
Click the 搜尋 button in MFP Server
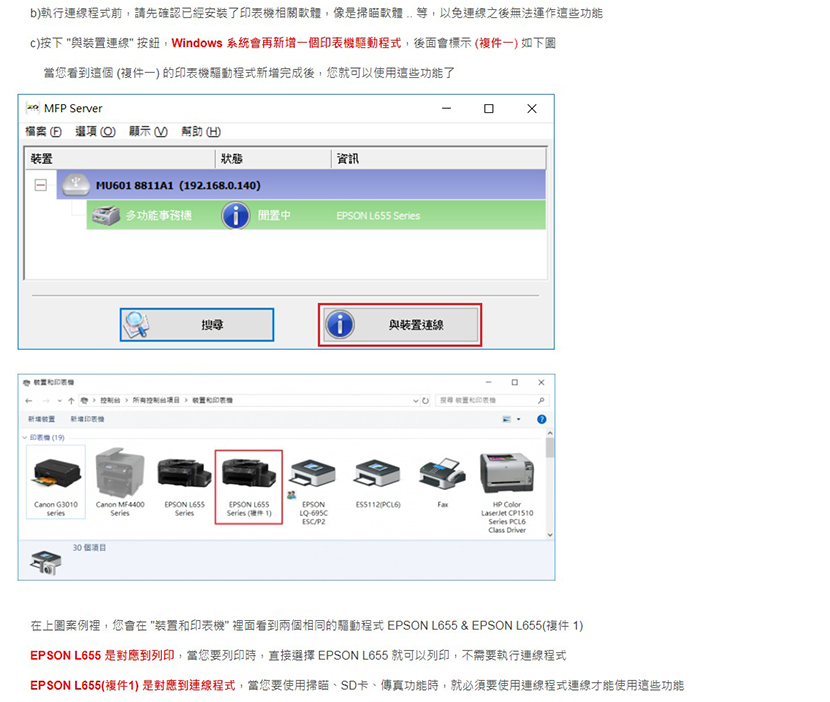[197, 325]
